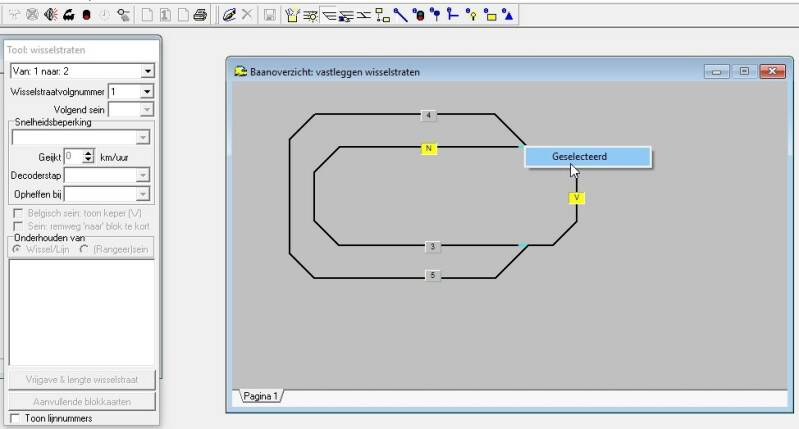The image size is (799, 429).
Task: Click the yellow rectangle block tool icon
Action: (x=490, y=15)
